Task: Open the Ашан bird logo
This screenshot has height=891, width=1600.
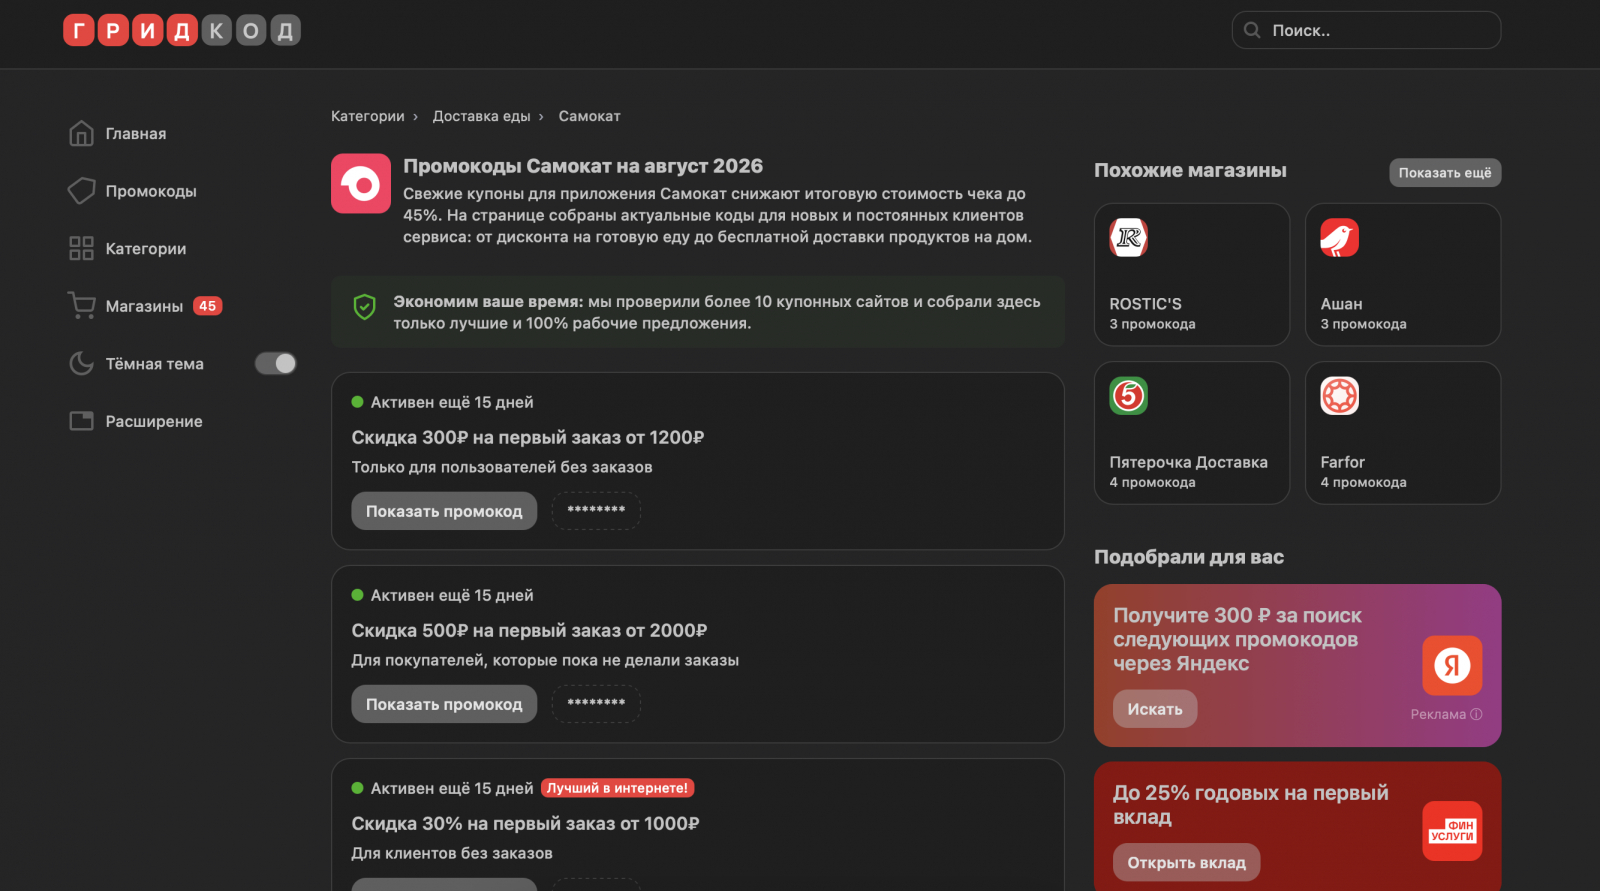Action: pyautogui.click(x=1340, y=238)
